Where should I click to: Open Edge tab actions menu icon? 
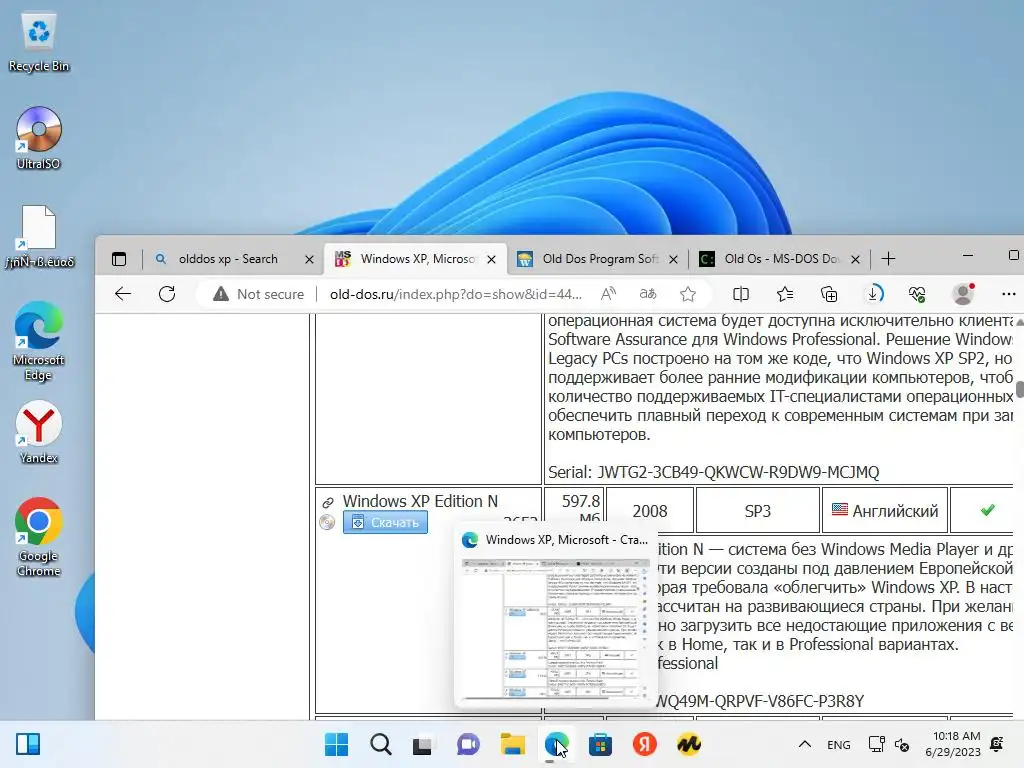(x=119, y=259)
